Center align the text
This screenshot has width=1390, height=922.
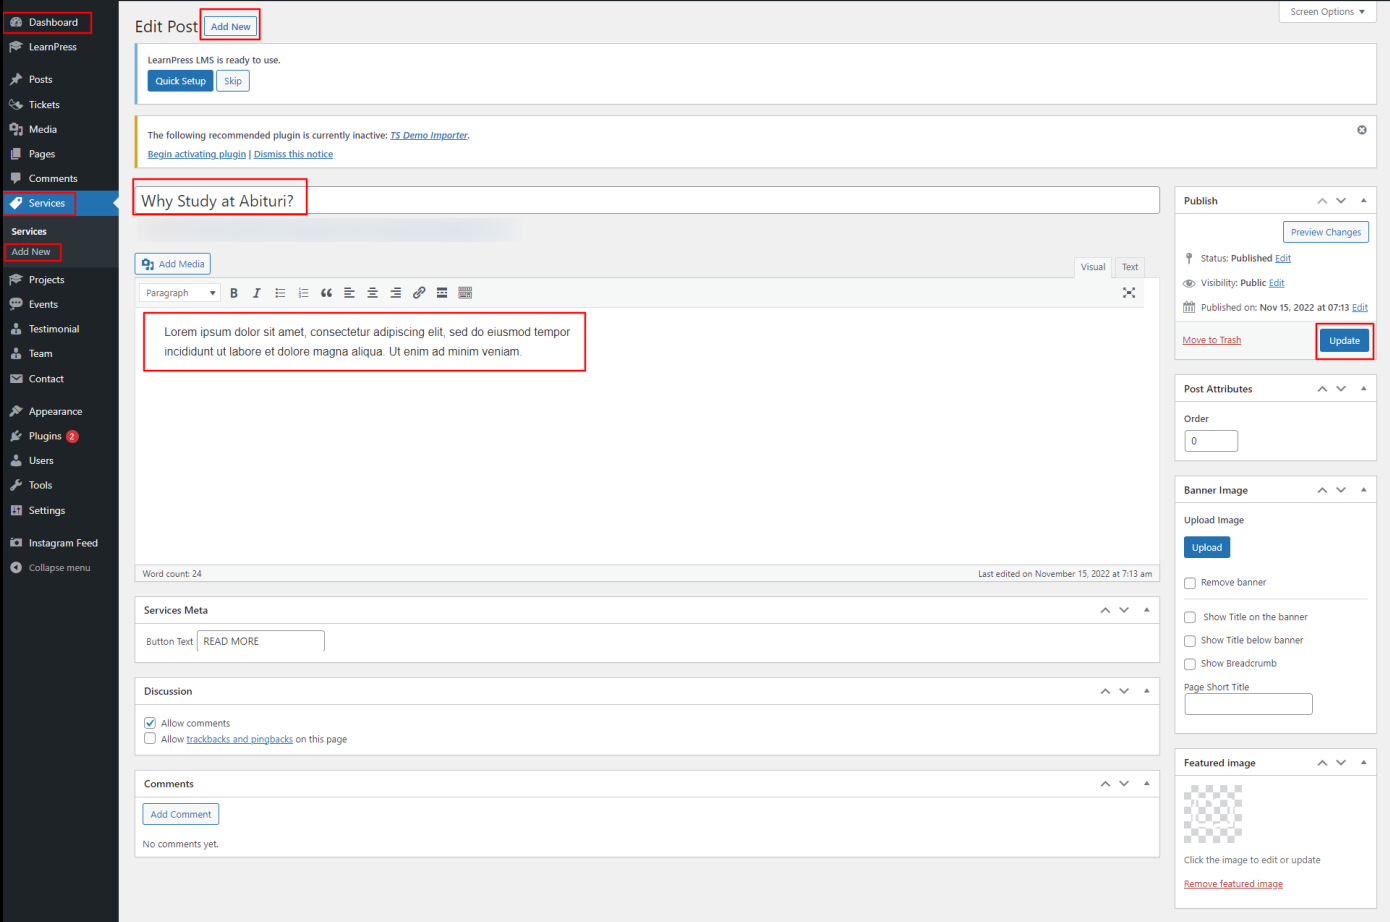(x=372, y=293)
